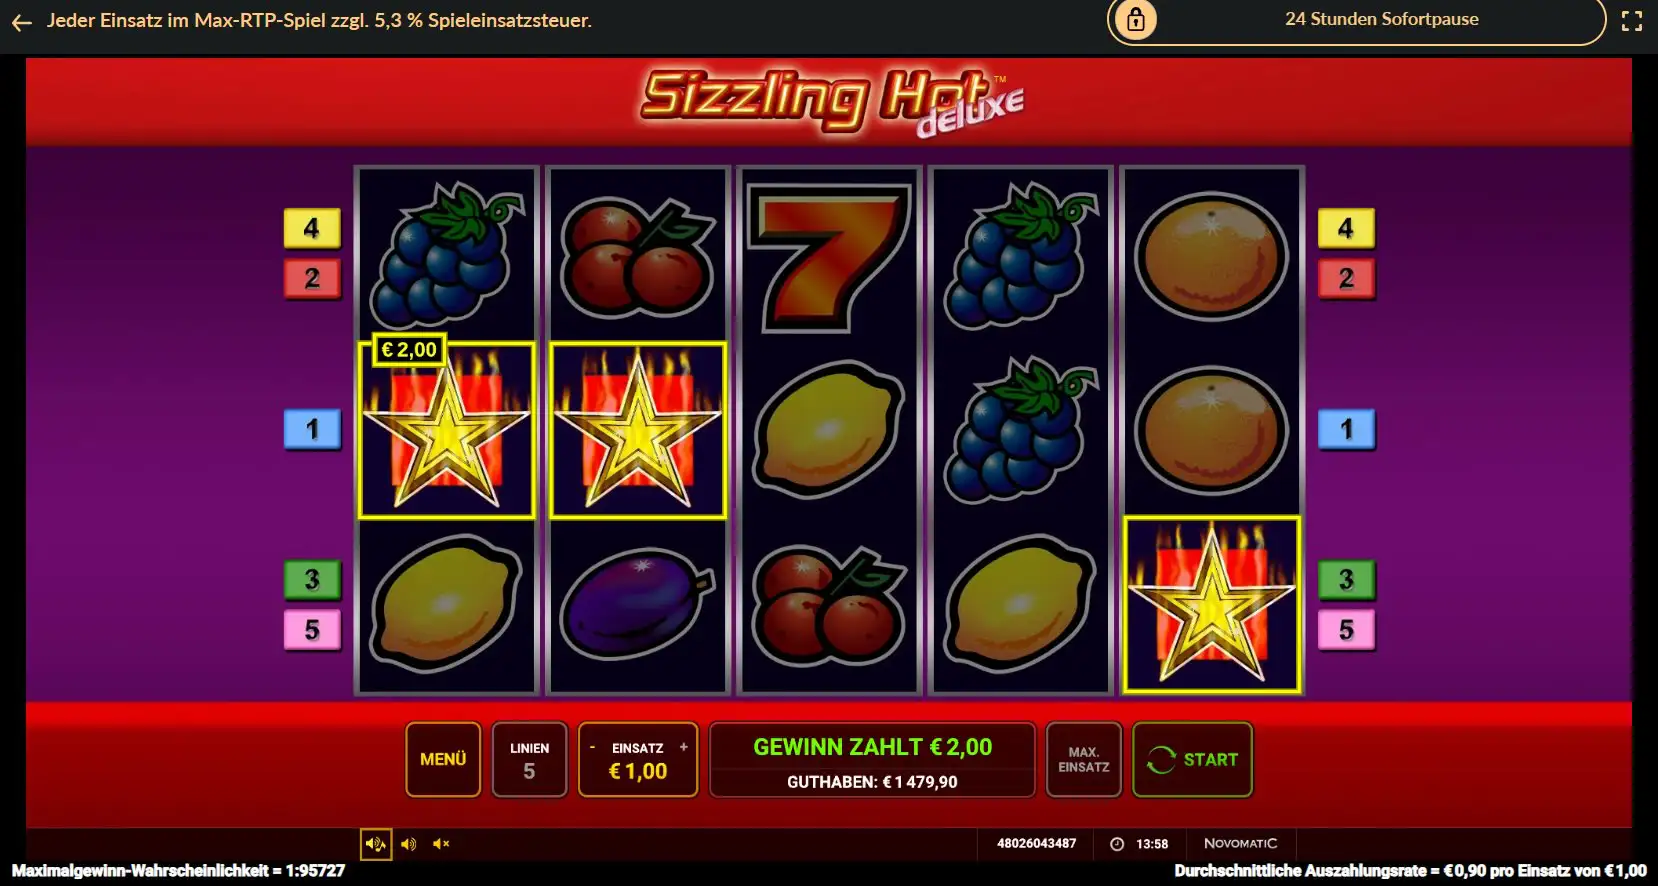Screen dimensions: 1658x886
Task: Open the LINIEN lines selector
Action: point(529,759)
